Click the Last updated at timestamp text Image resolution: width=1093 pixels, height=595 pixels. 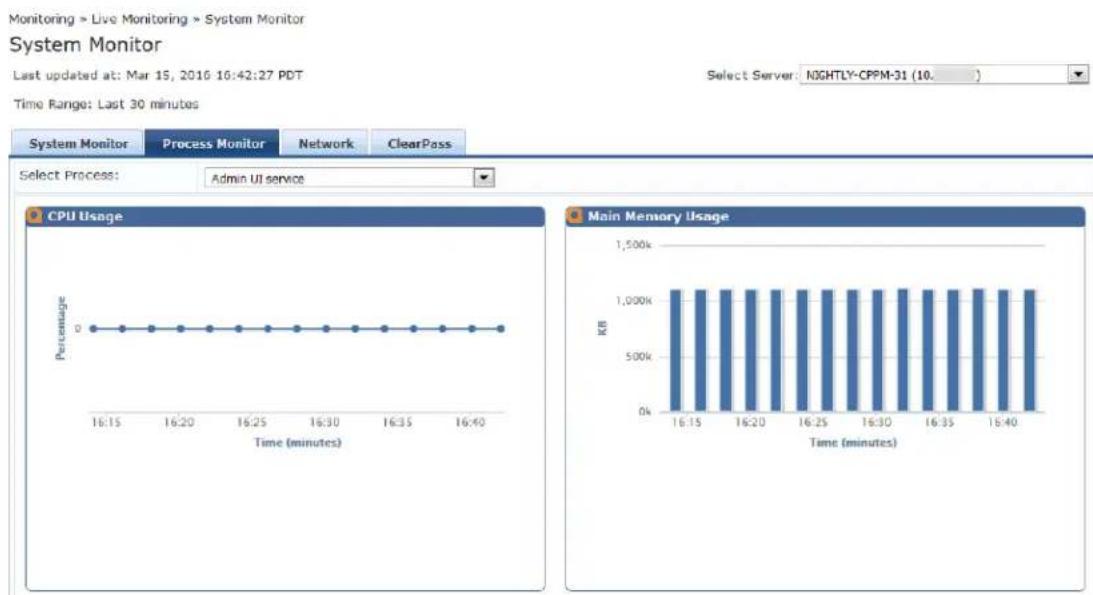[158, 75]
